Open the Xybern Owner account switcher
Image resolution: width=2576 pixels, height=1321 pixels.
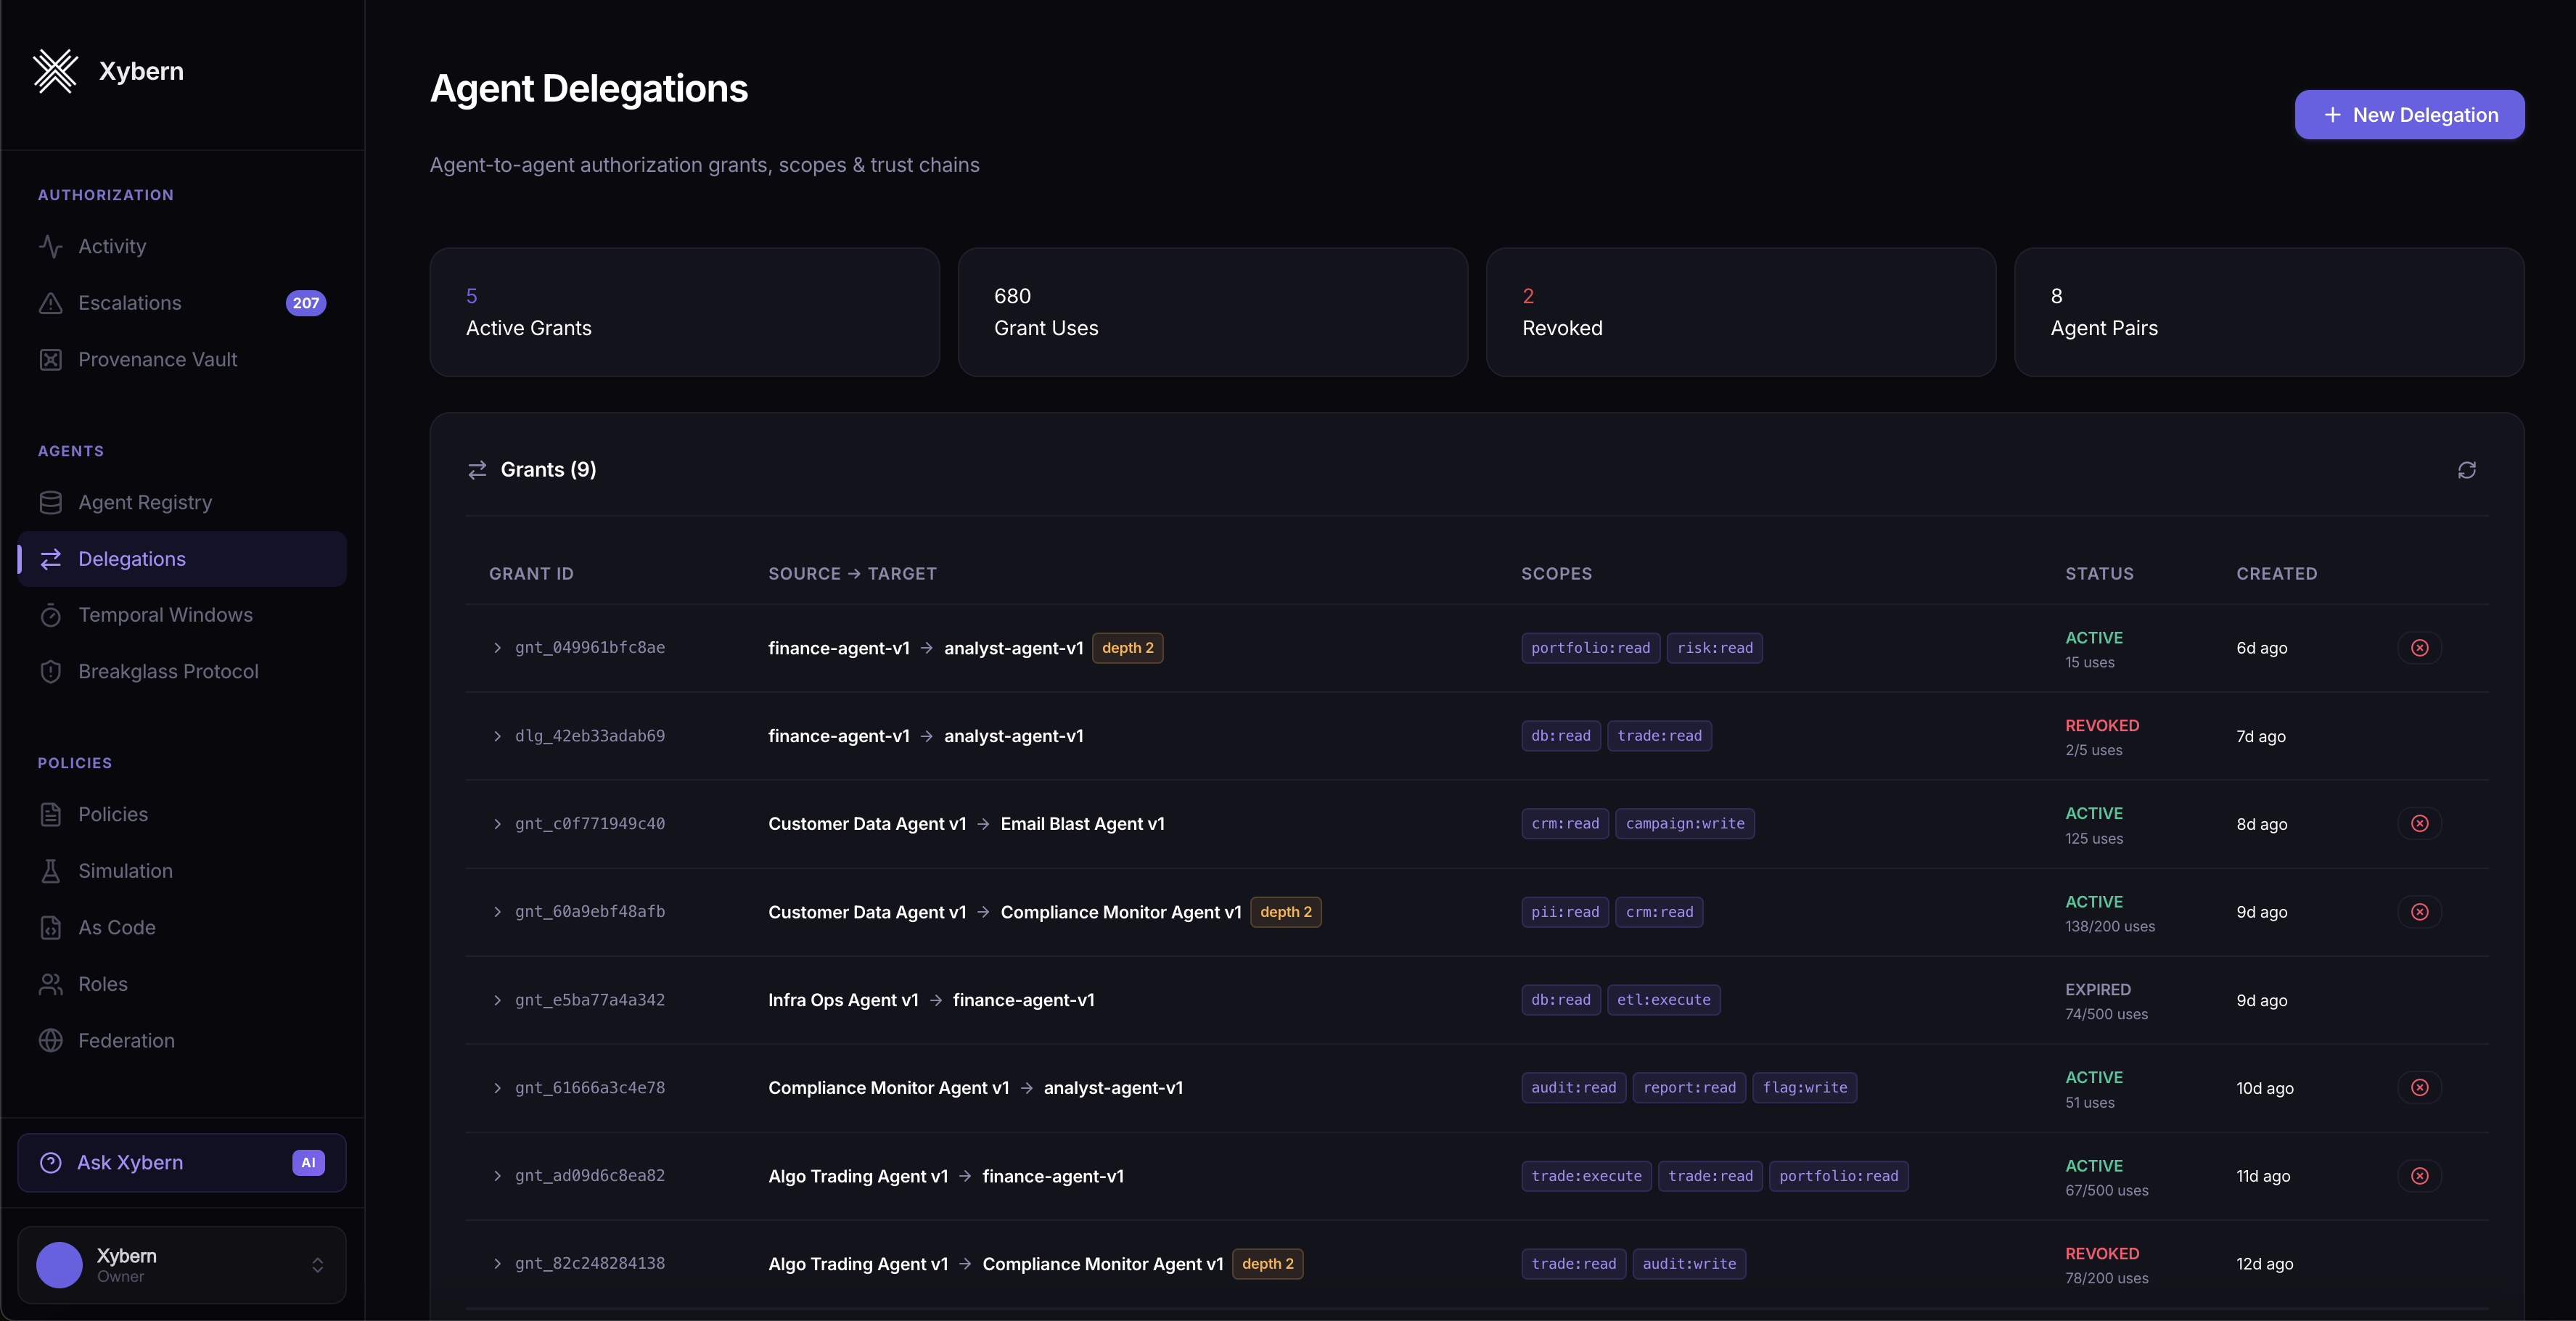click(182, 1265)
